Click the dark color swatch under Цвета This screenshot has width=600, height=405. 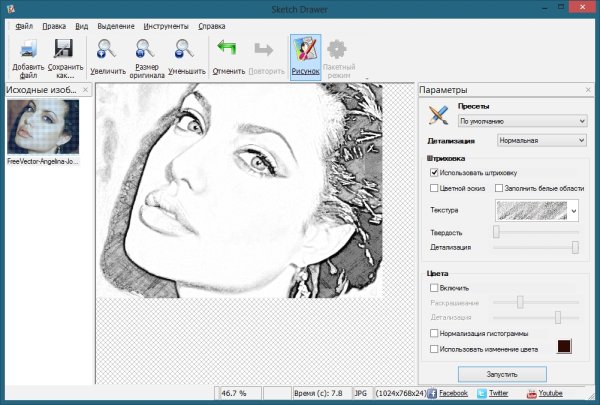[x=564, y=347]
